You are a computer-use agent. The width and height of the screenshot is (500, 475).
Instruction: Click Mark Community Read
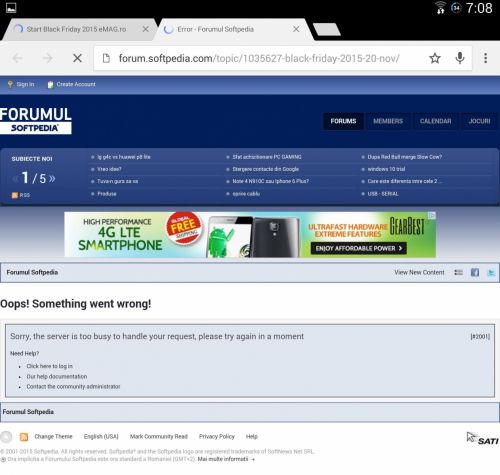tap(159, 436)
